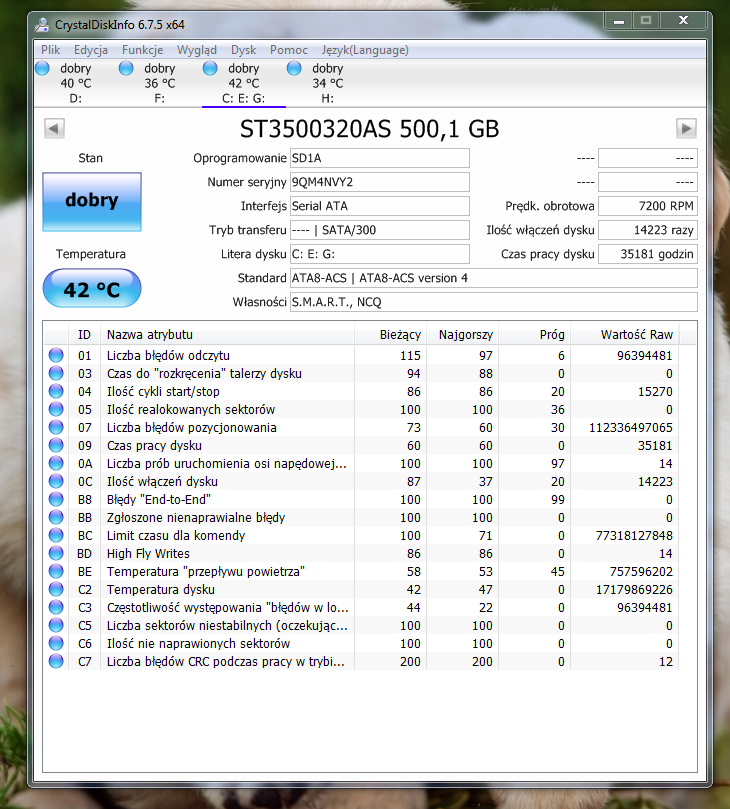Click the Tryb transferu field SATA/300
The height and width of the screenshot is (809, 730).
[x=380, y=230]
